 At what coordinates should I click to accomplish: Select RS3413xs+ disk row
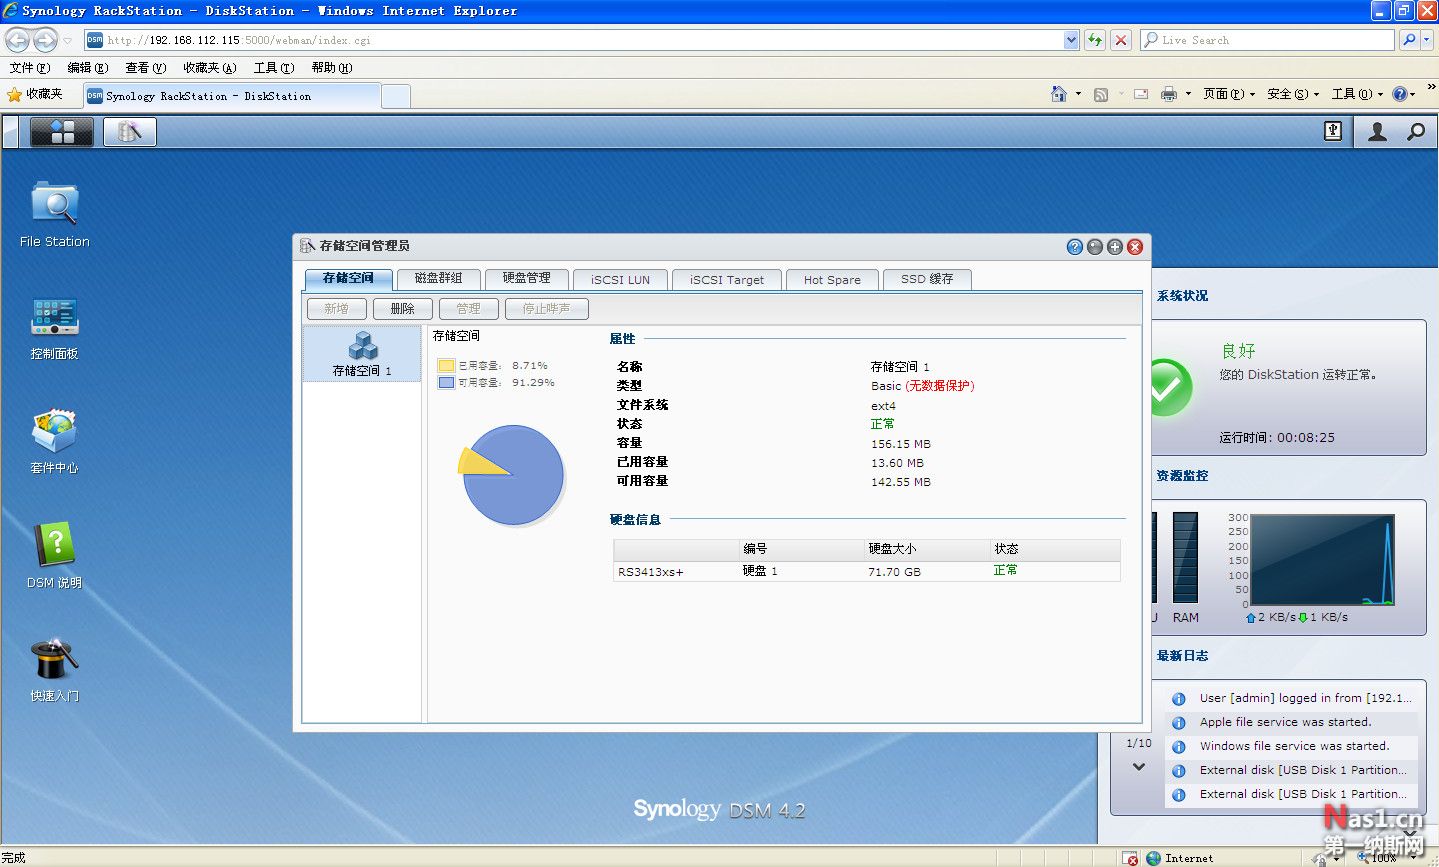pos(867,572)
